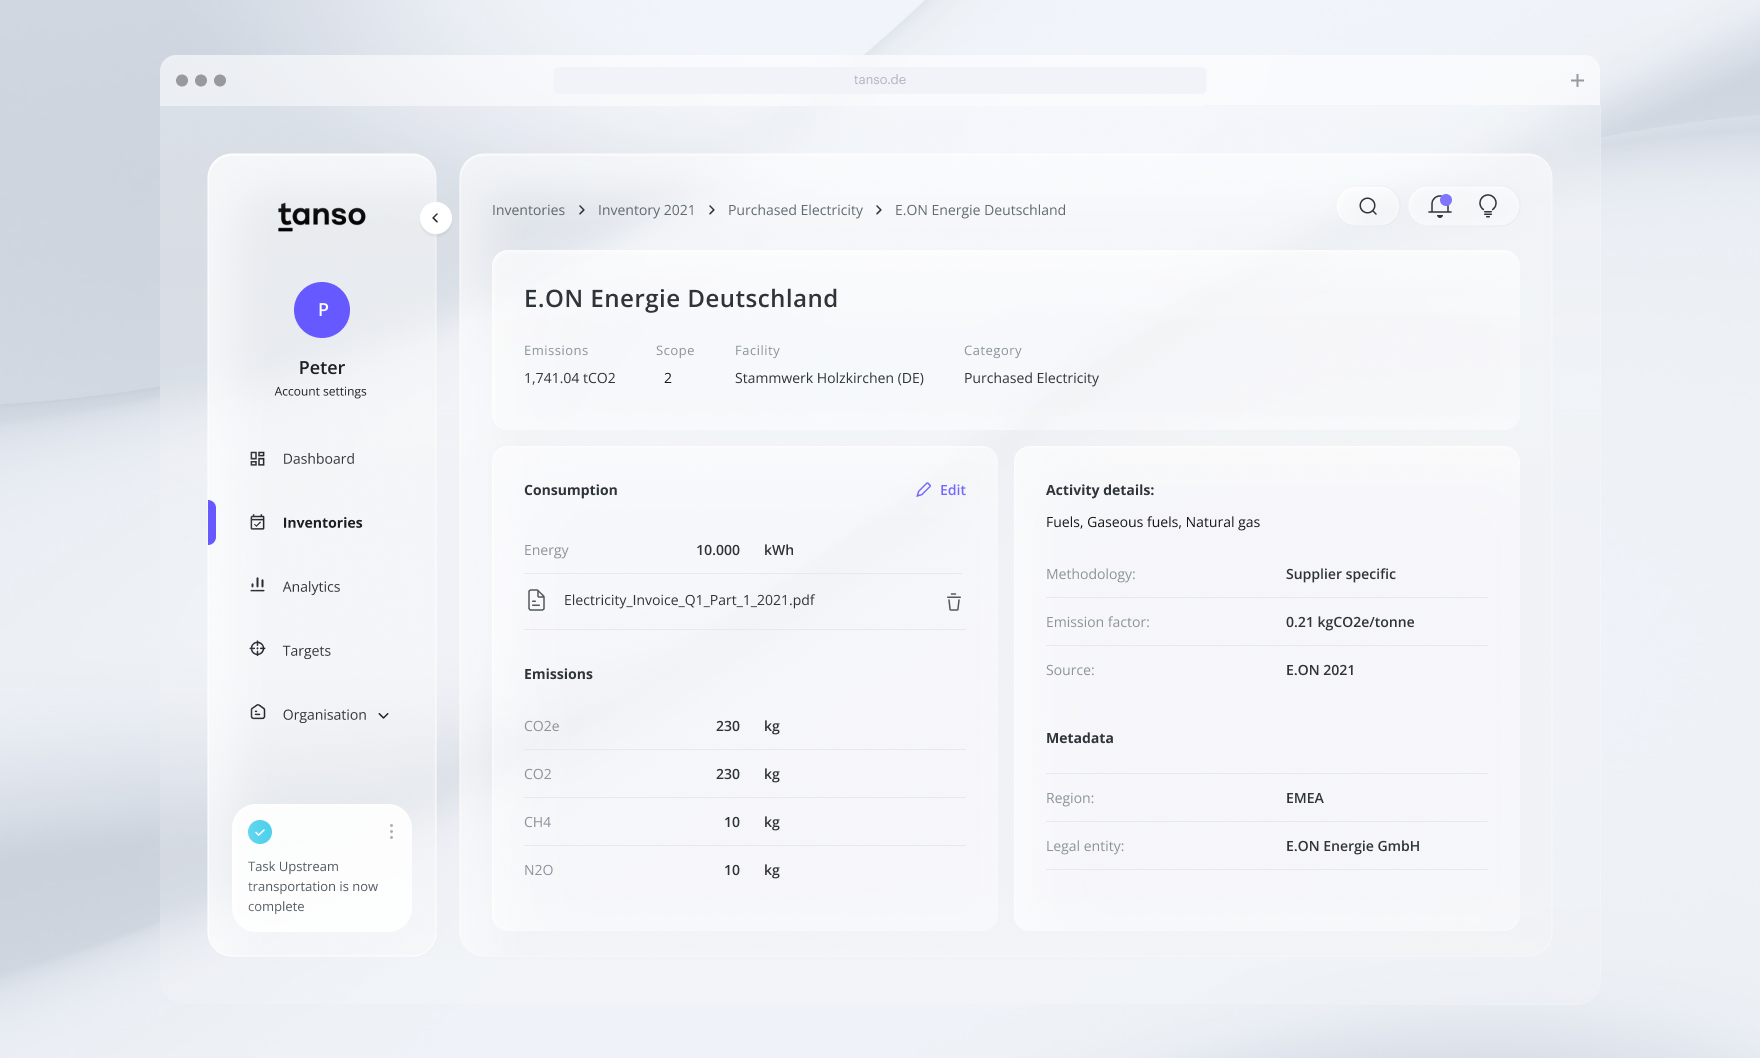Click the Fuels, Gaseous fuels, Natural gas text
The height and width of the screenshot is (1058, 1760).
pyautogui.click(x=1153, y=522)
